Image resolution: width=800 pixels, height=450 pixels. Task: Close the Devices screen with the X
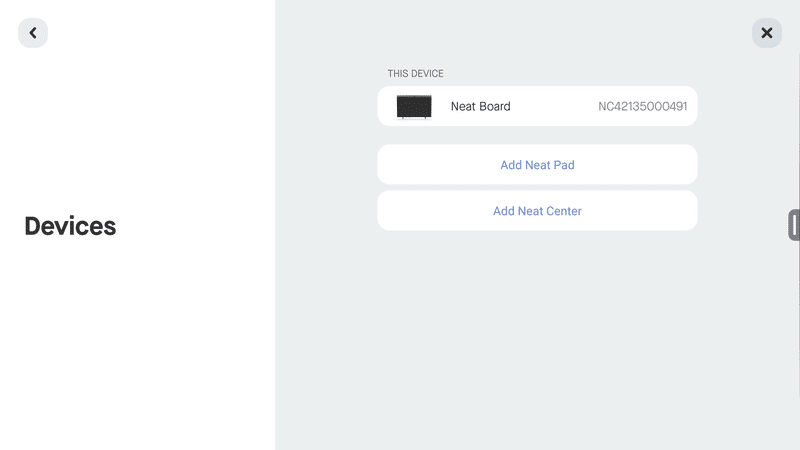coord(766,33)
